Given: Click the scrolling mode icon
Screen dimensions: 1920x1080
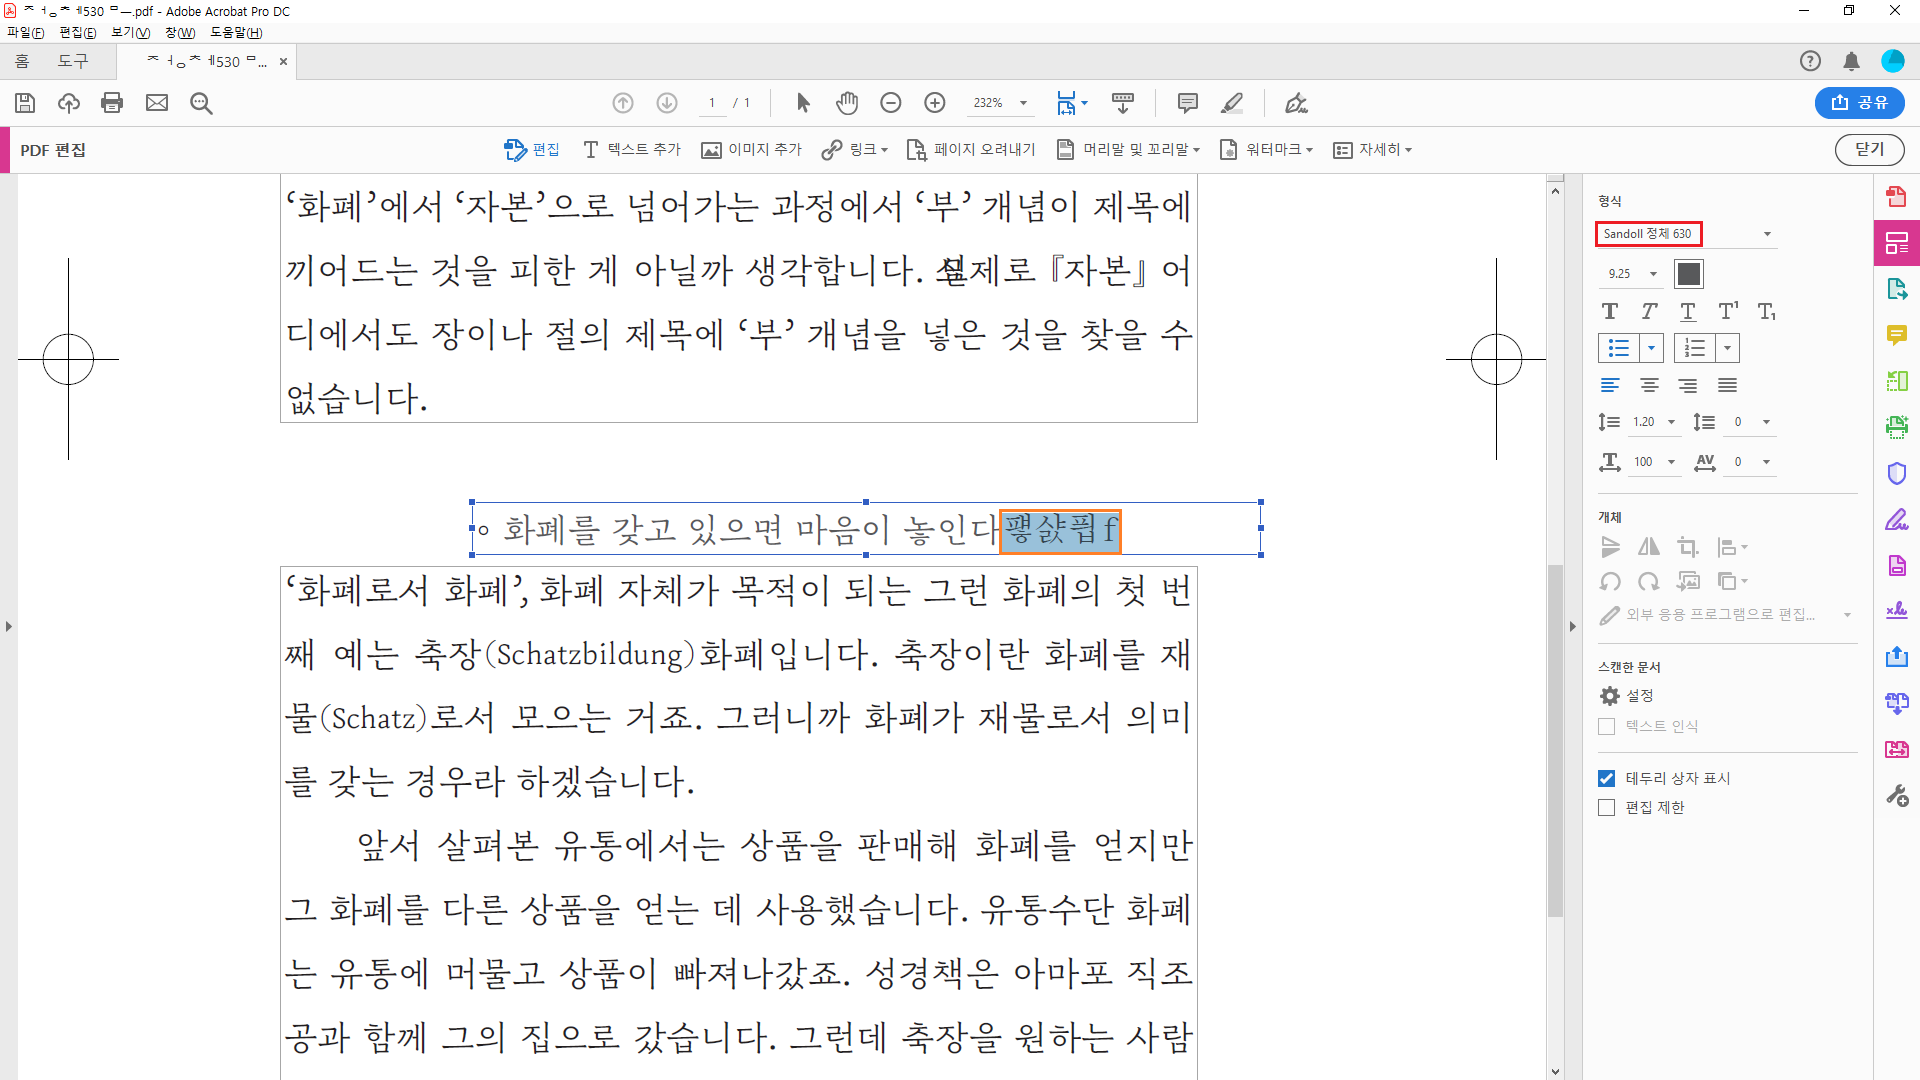Looking at the screenshot, I should 1123,103.
